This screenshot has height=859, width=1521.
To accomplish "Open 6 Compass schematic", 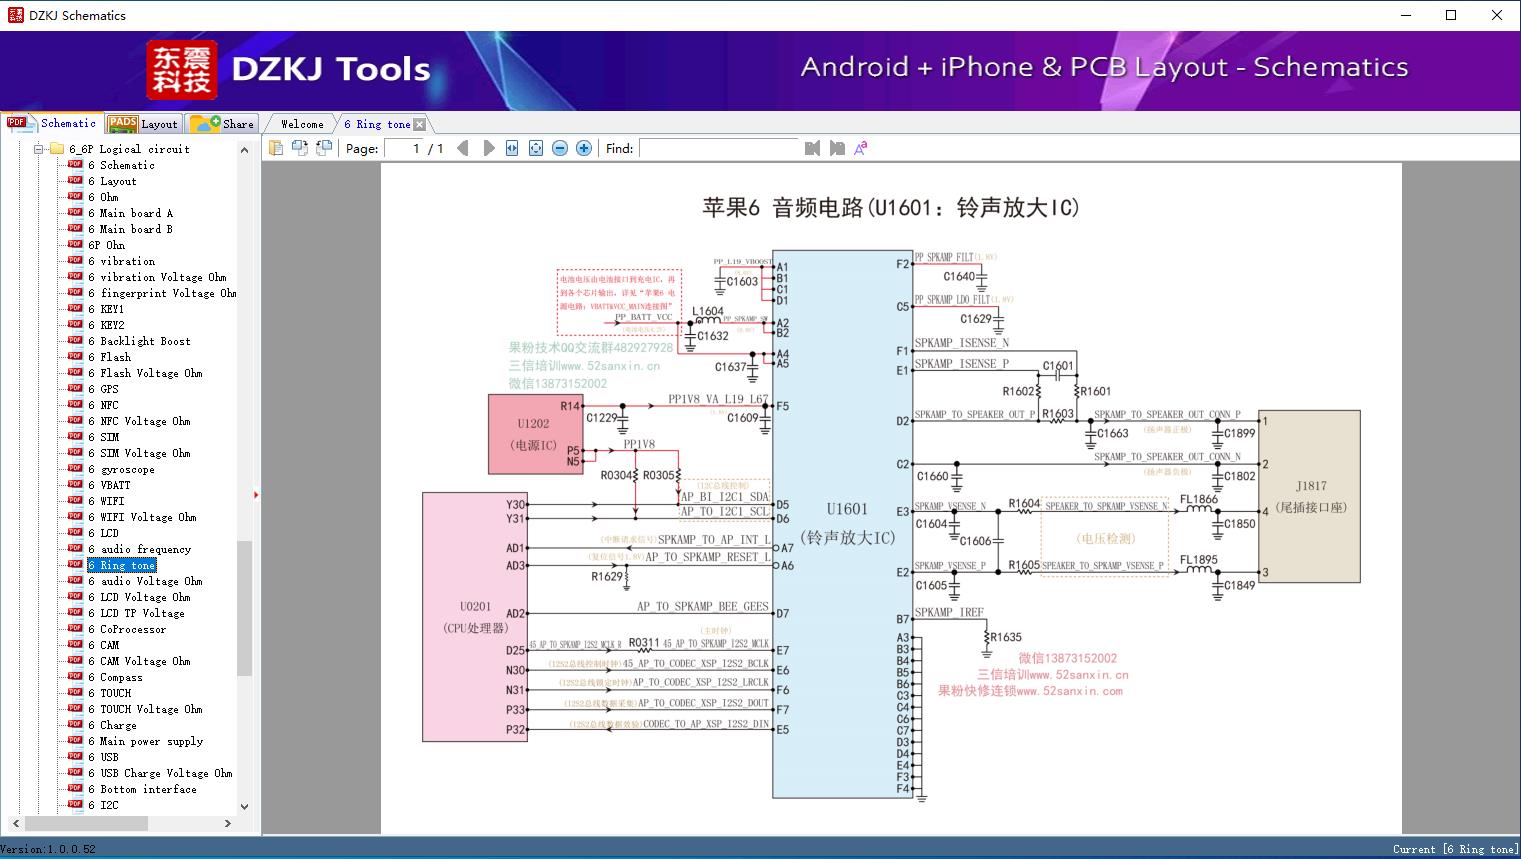I will [x=115, y=677].
